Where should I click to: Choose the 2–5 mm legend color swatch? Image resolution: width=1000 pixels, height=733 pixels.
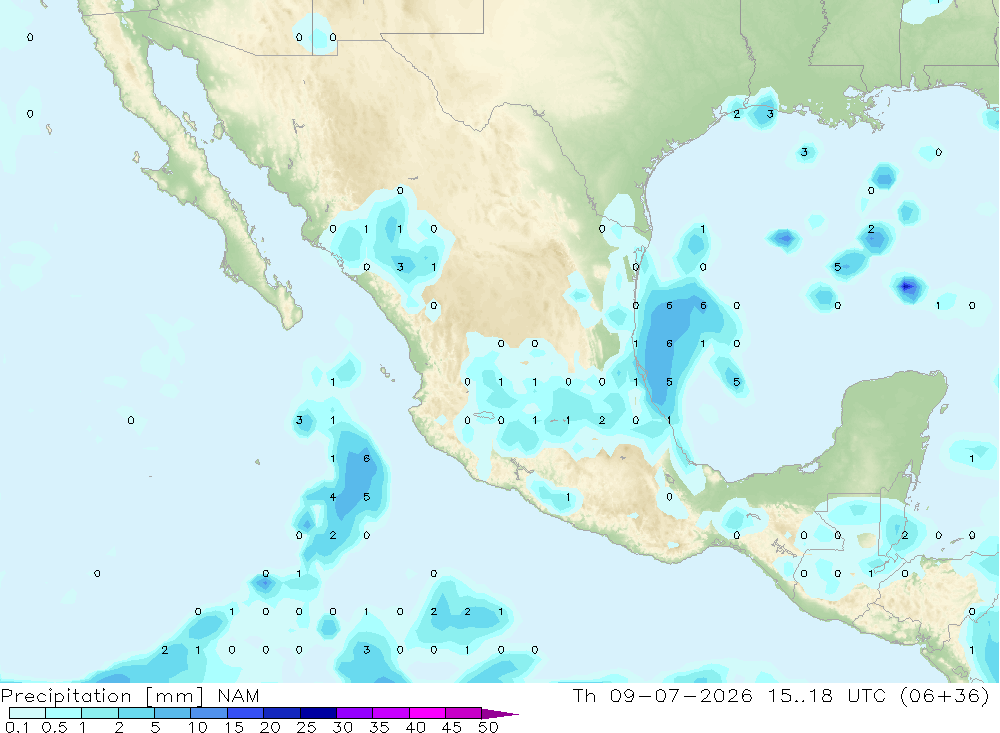pyautogui.click(x=136, y=713)
